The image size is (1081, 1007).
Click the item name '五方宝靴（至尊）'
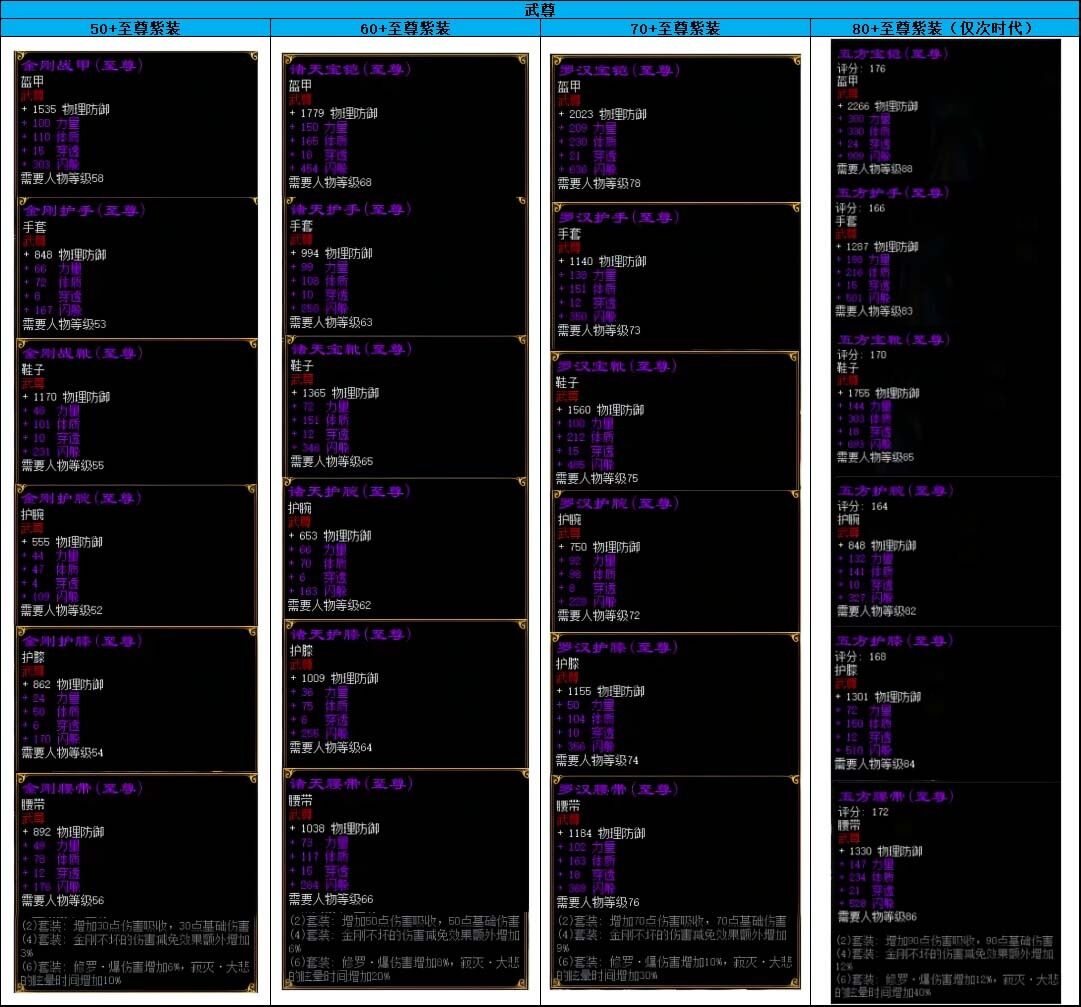(893, 340)
